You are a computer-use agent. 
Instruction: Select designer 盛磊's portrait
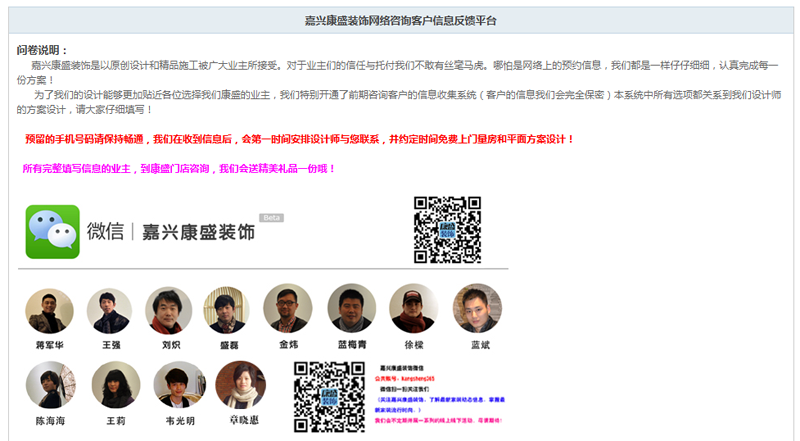pyautogui.click(x=227, y=310)
